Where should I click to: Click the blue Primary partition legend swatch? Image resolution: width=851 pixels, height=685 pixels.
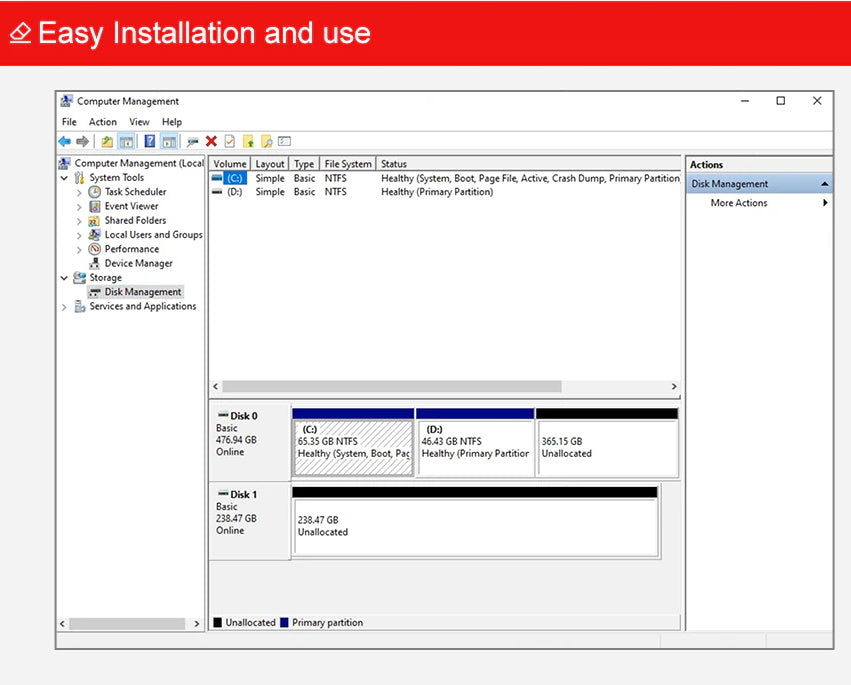285,623
